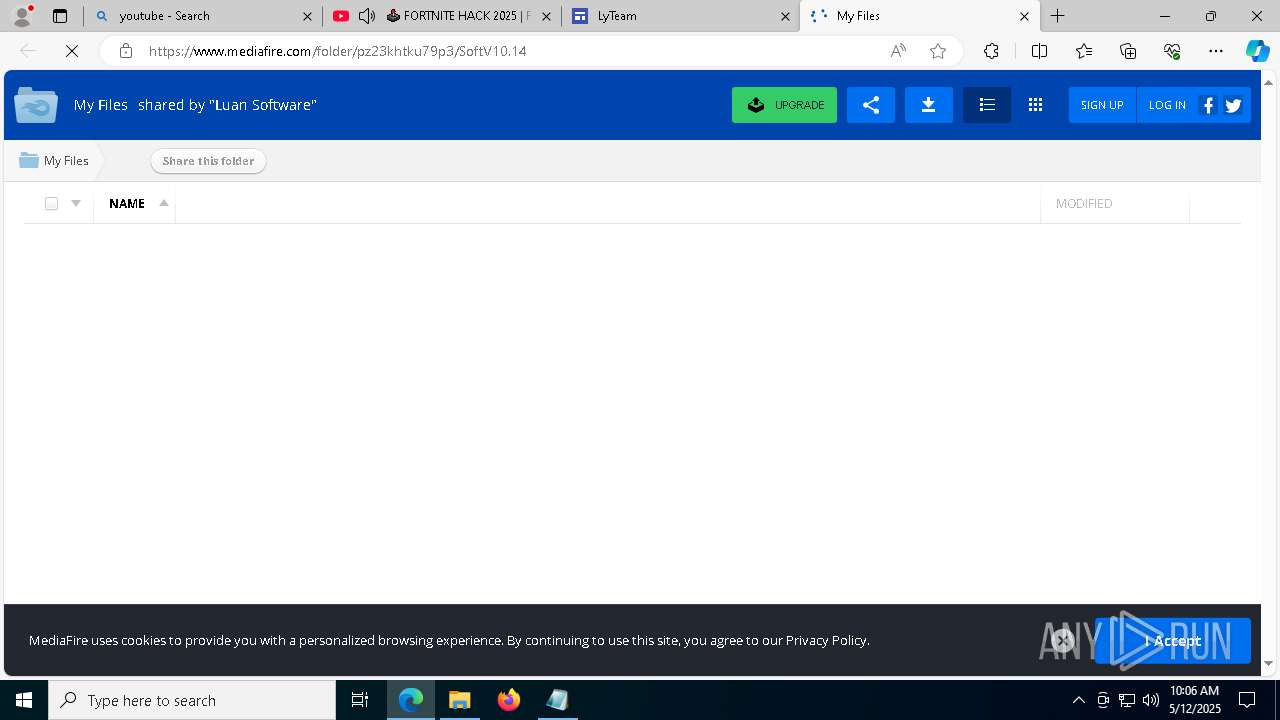Open the Privacy Policy link

click(x=826, y=640)
